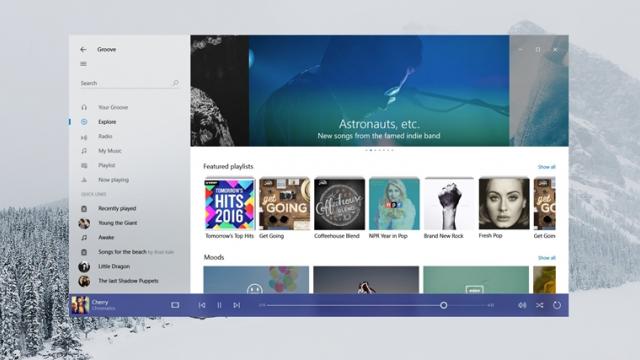640x360 pixels.
Task: Open the green mood card
Action: click(476, 280)
